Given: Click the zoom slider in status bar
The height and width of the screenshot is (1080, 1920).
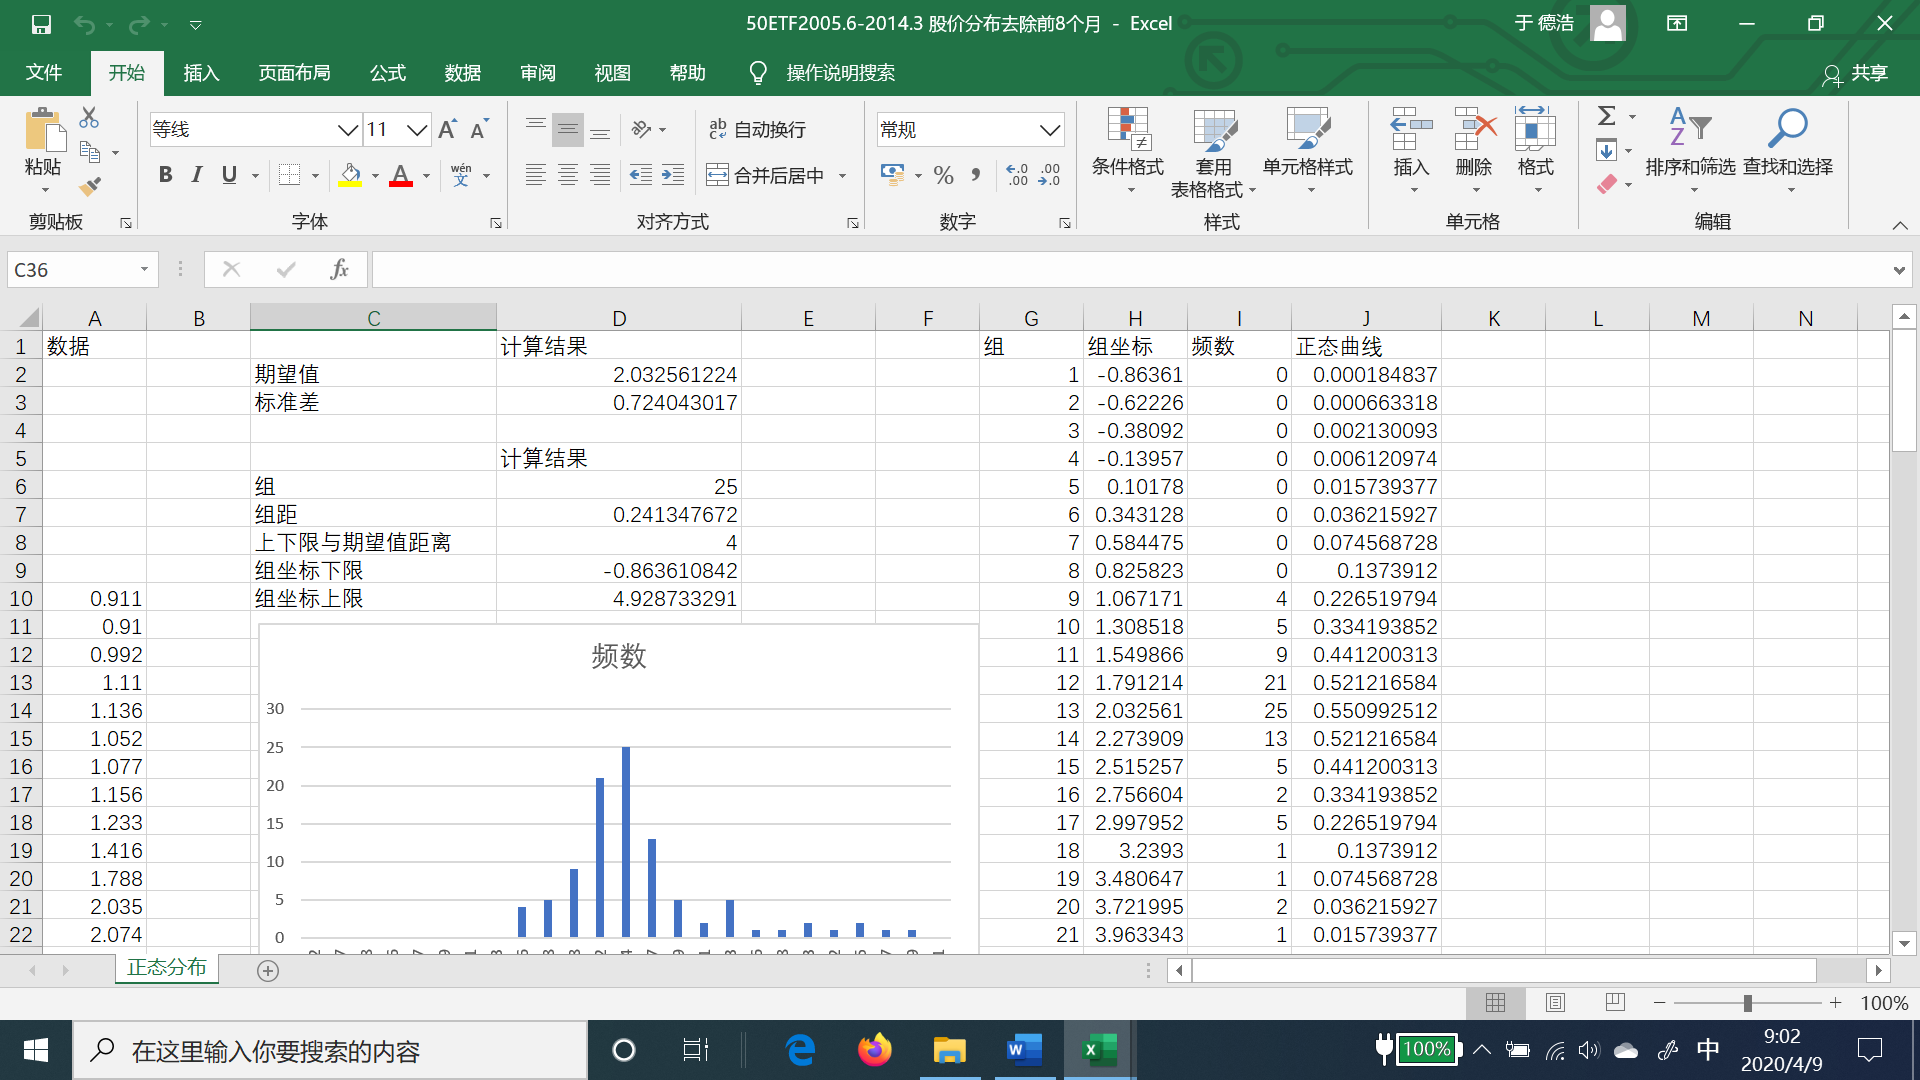Looking at the screenshot, I should pyautogui.click(x=1746, y=1003).
